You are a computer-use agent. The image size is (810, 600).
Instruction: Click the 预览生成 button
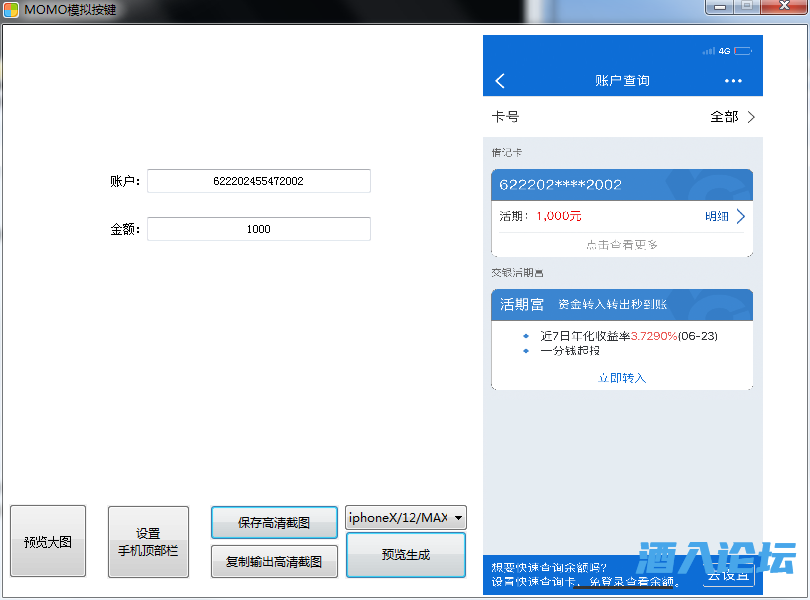405,555
